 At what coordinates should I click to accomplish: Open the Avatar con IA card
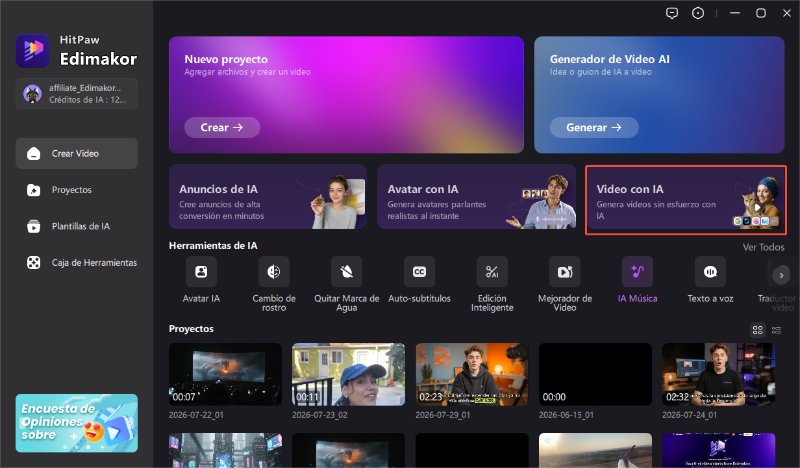pyautogui.click(x=476, y=197)
